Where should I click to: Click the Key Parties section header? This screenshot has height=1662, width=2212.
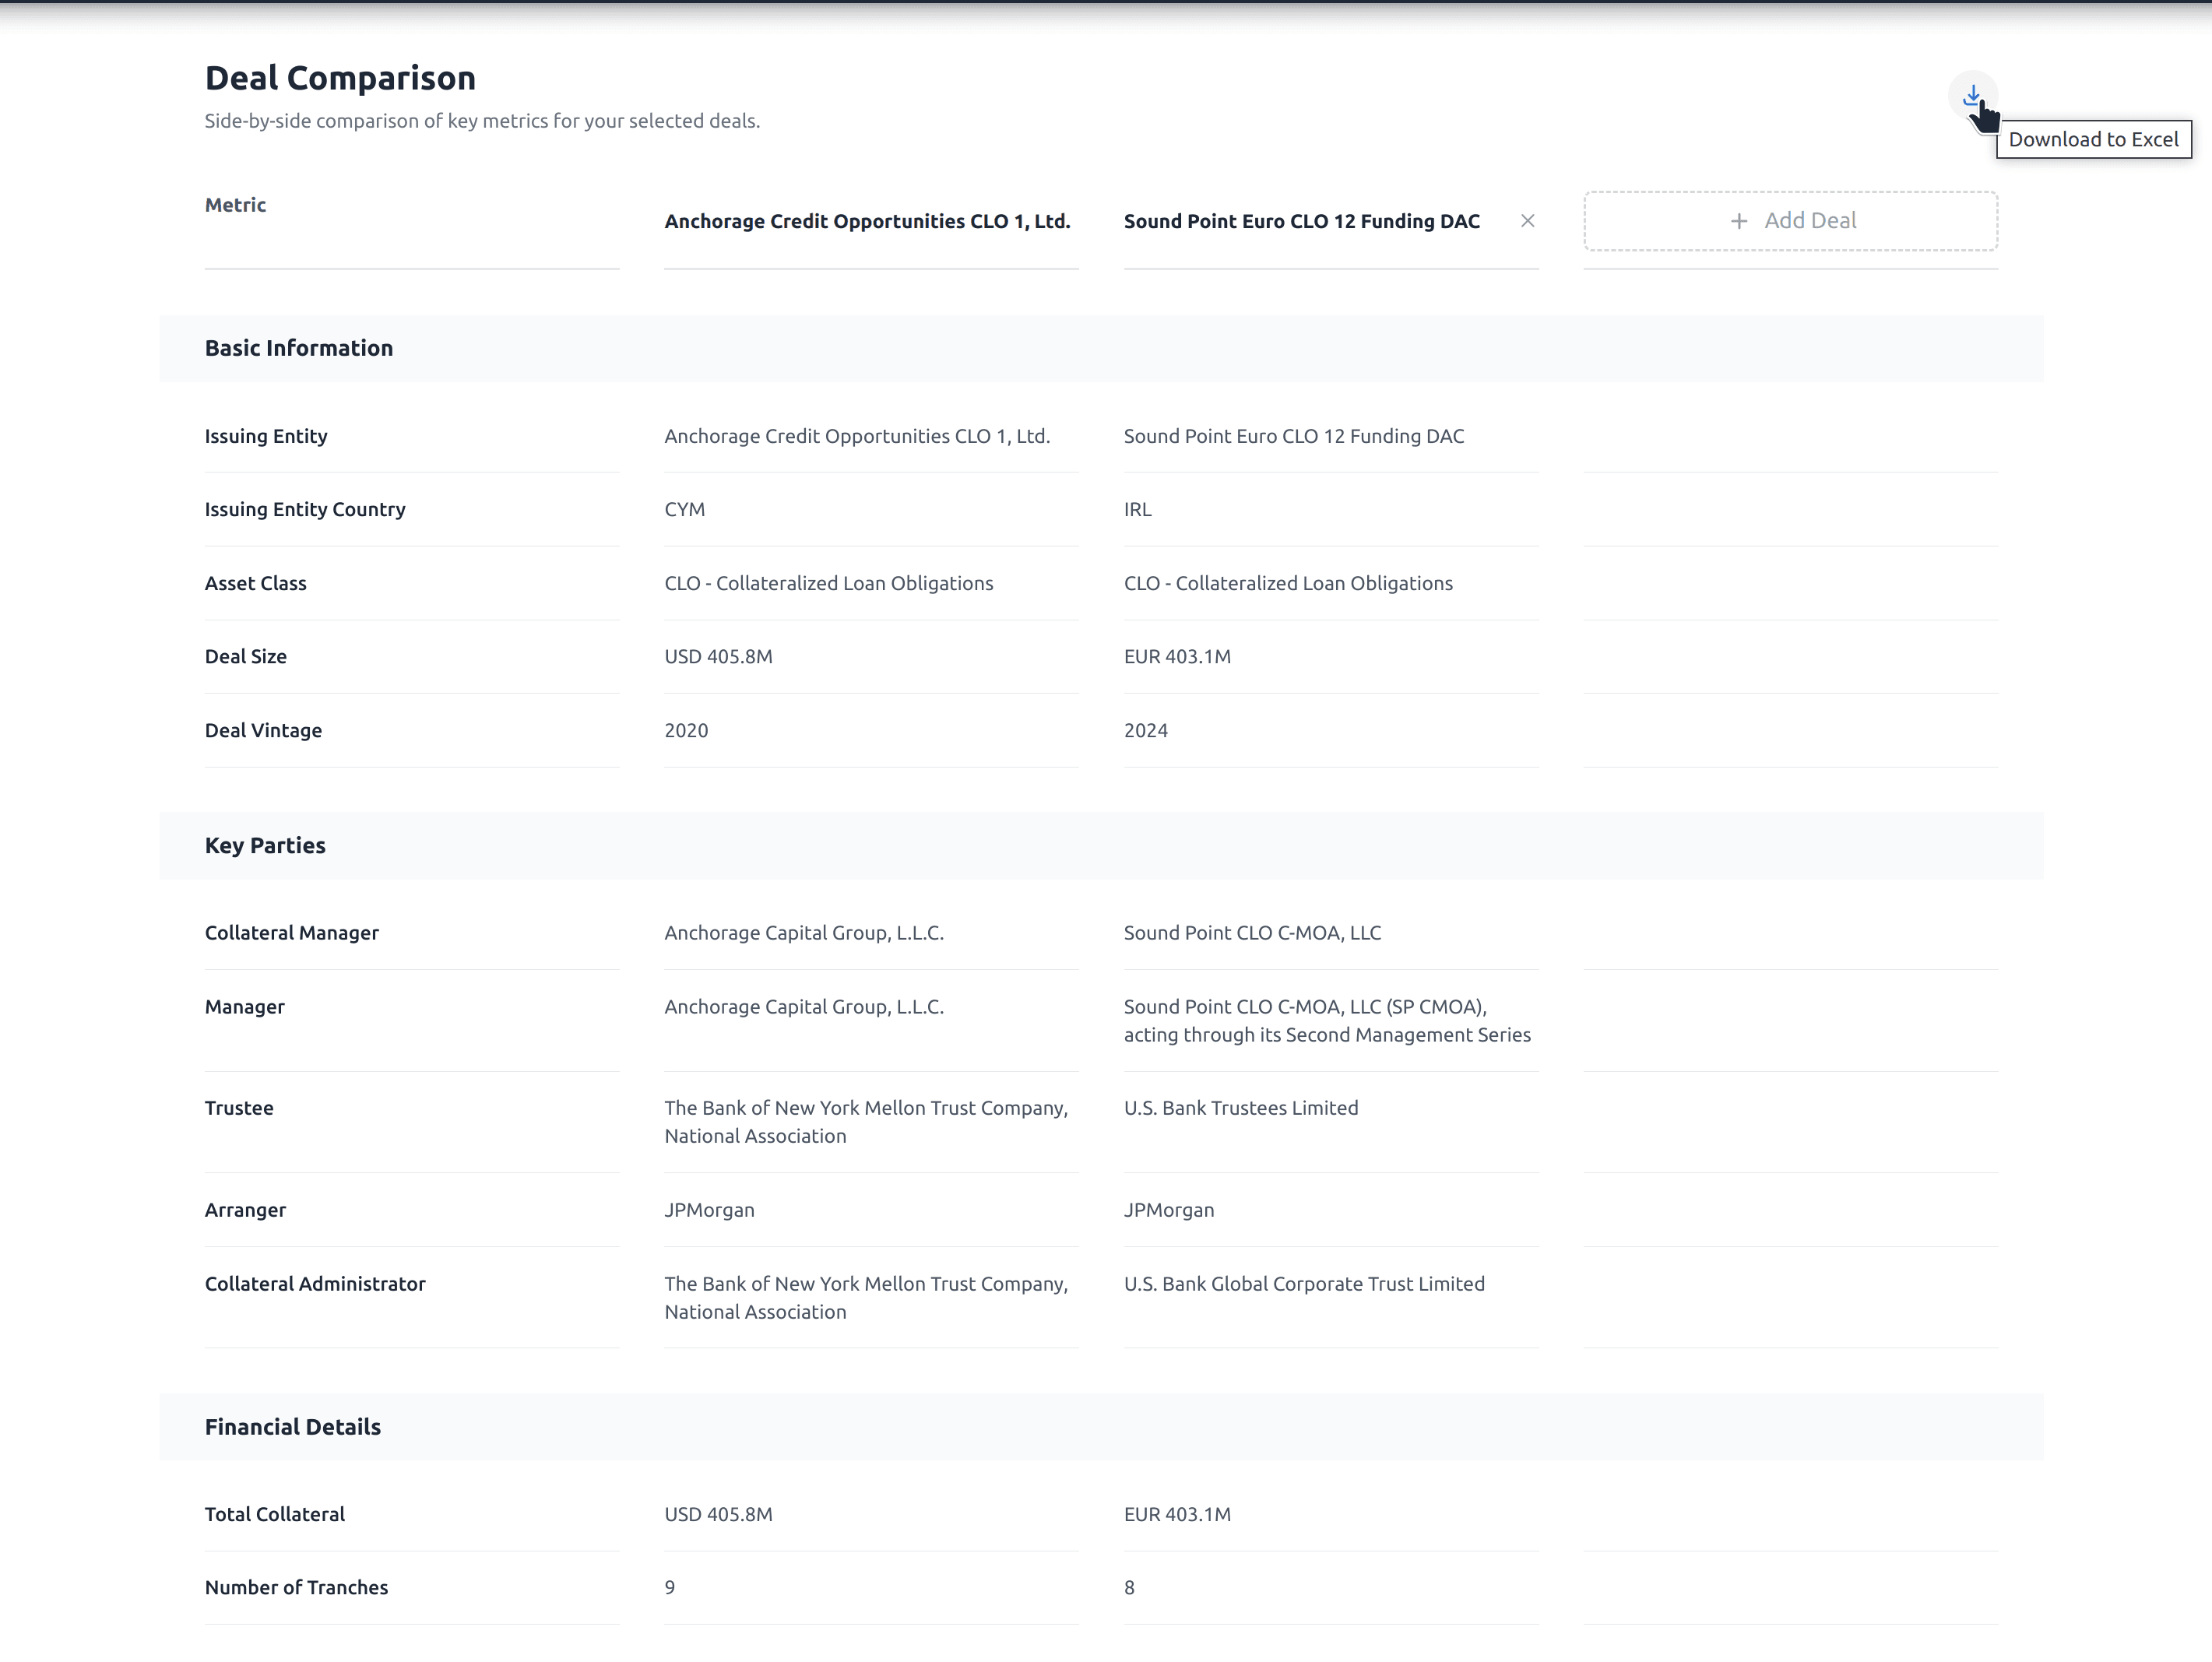[265, 845]
